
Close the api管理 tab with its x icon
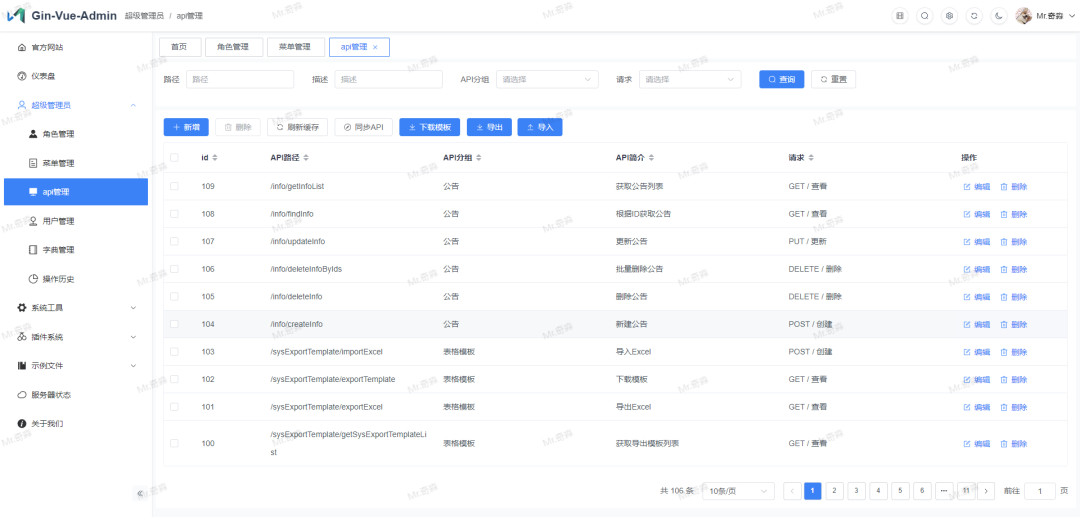pyautogui.click(x=375, y=47)
